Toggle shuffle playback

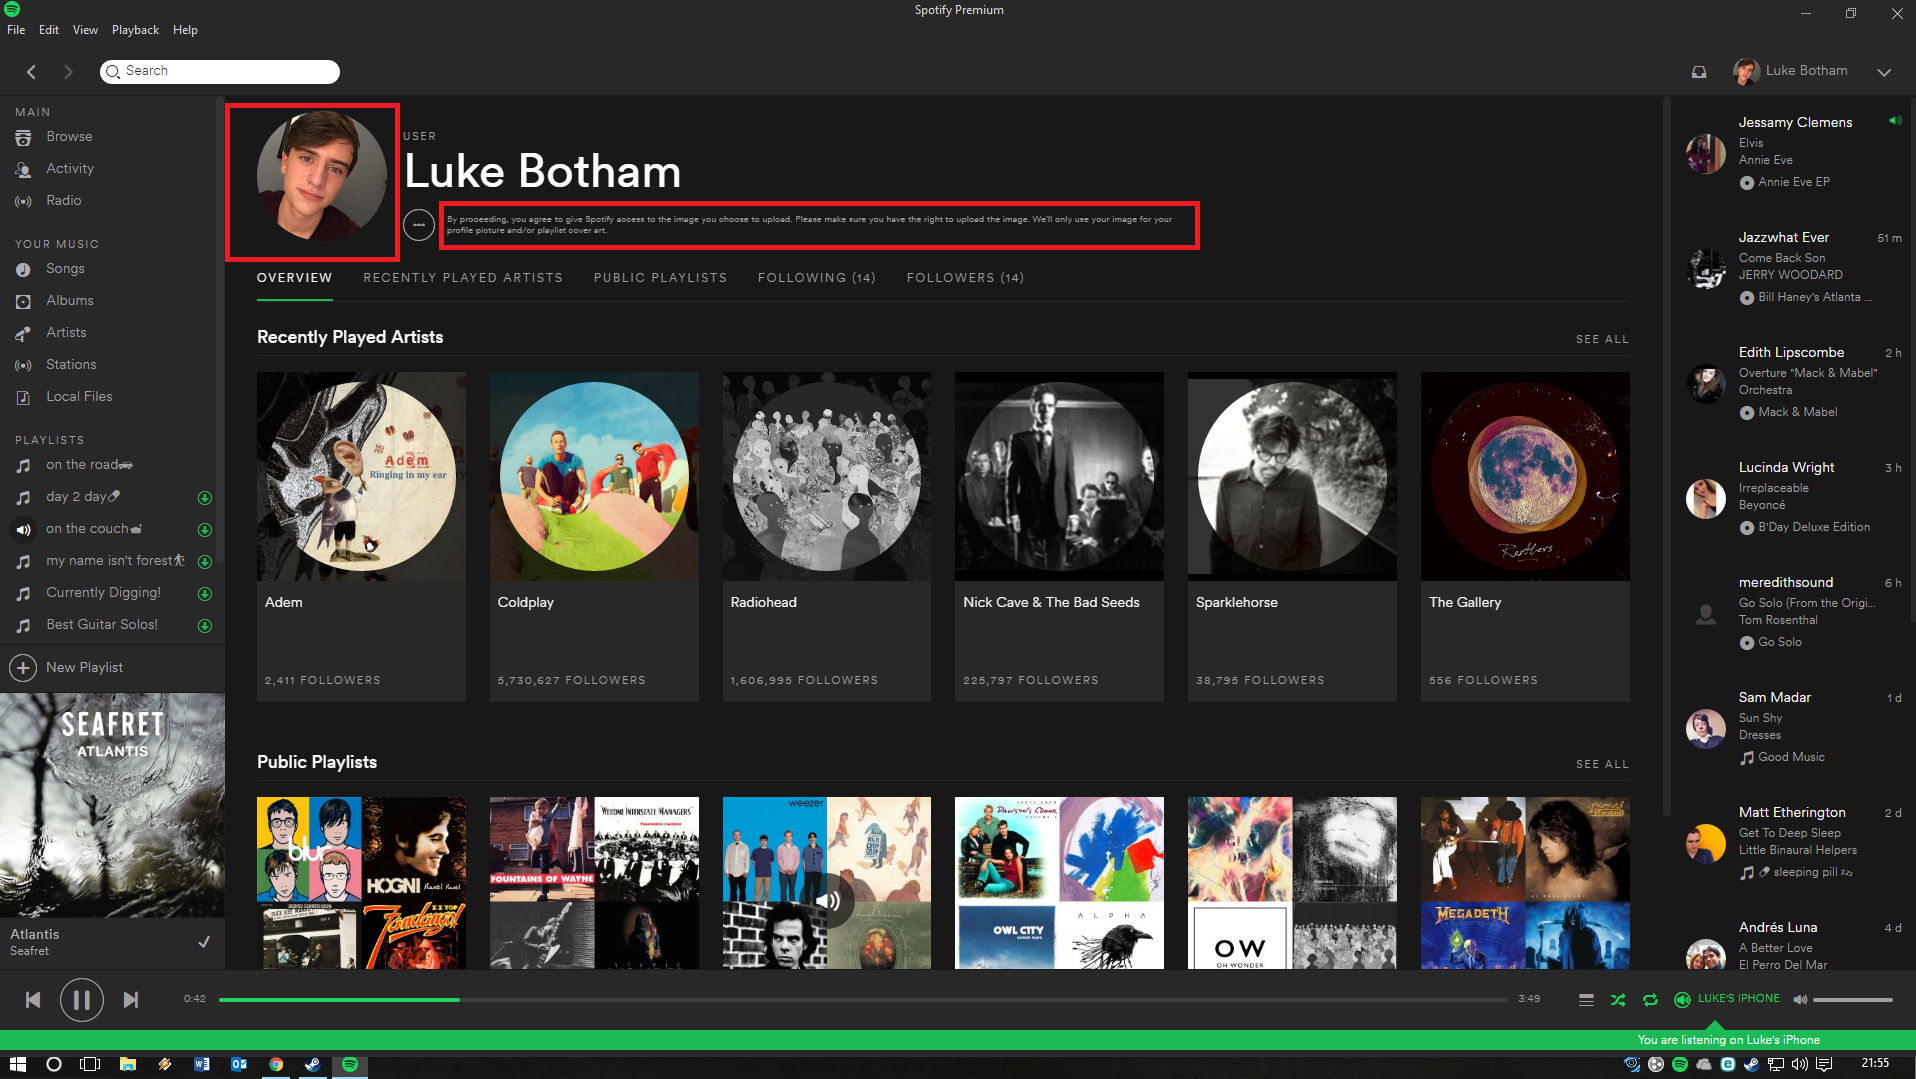pos(1618,1000)
